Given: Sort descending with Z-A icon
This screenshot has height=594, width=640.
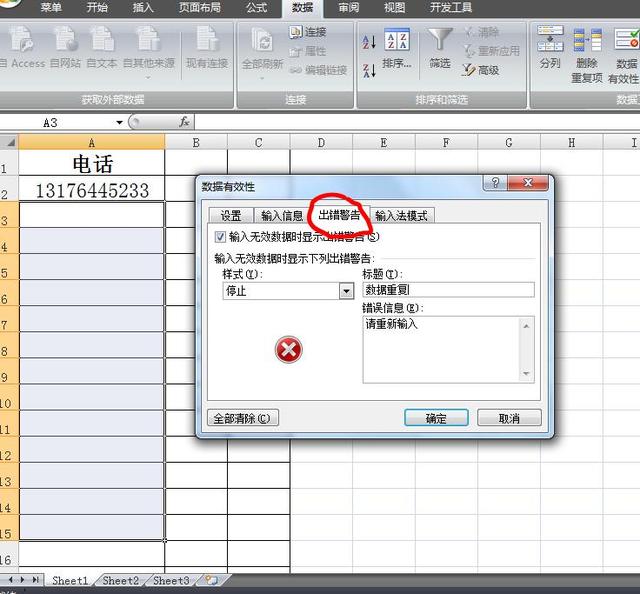Looking at the screenshot, I should [369, 71].
